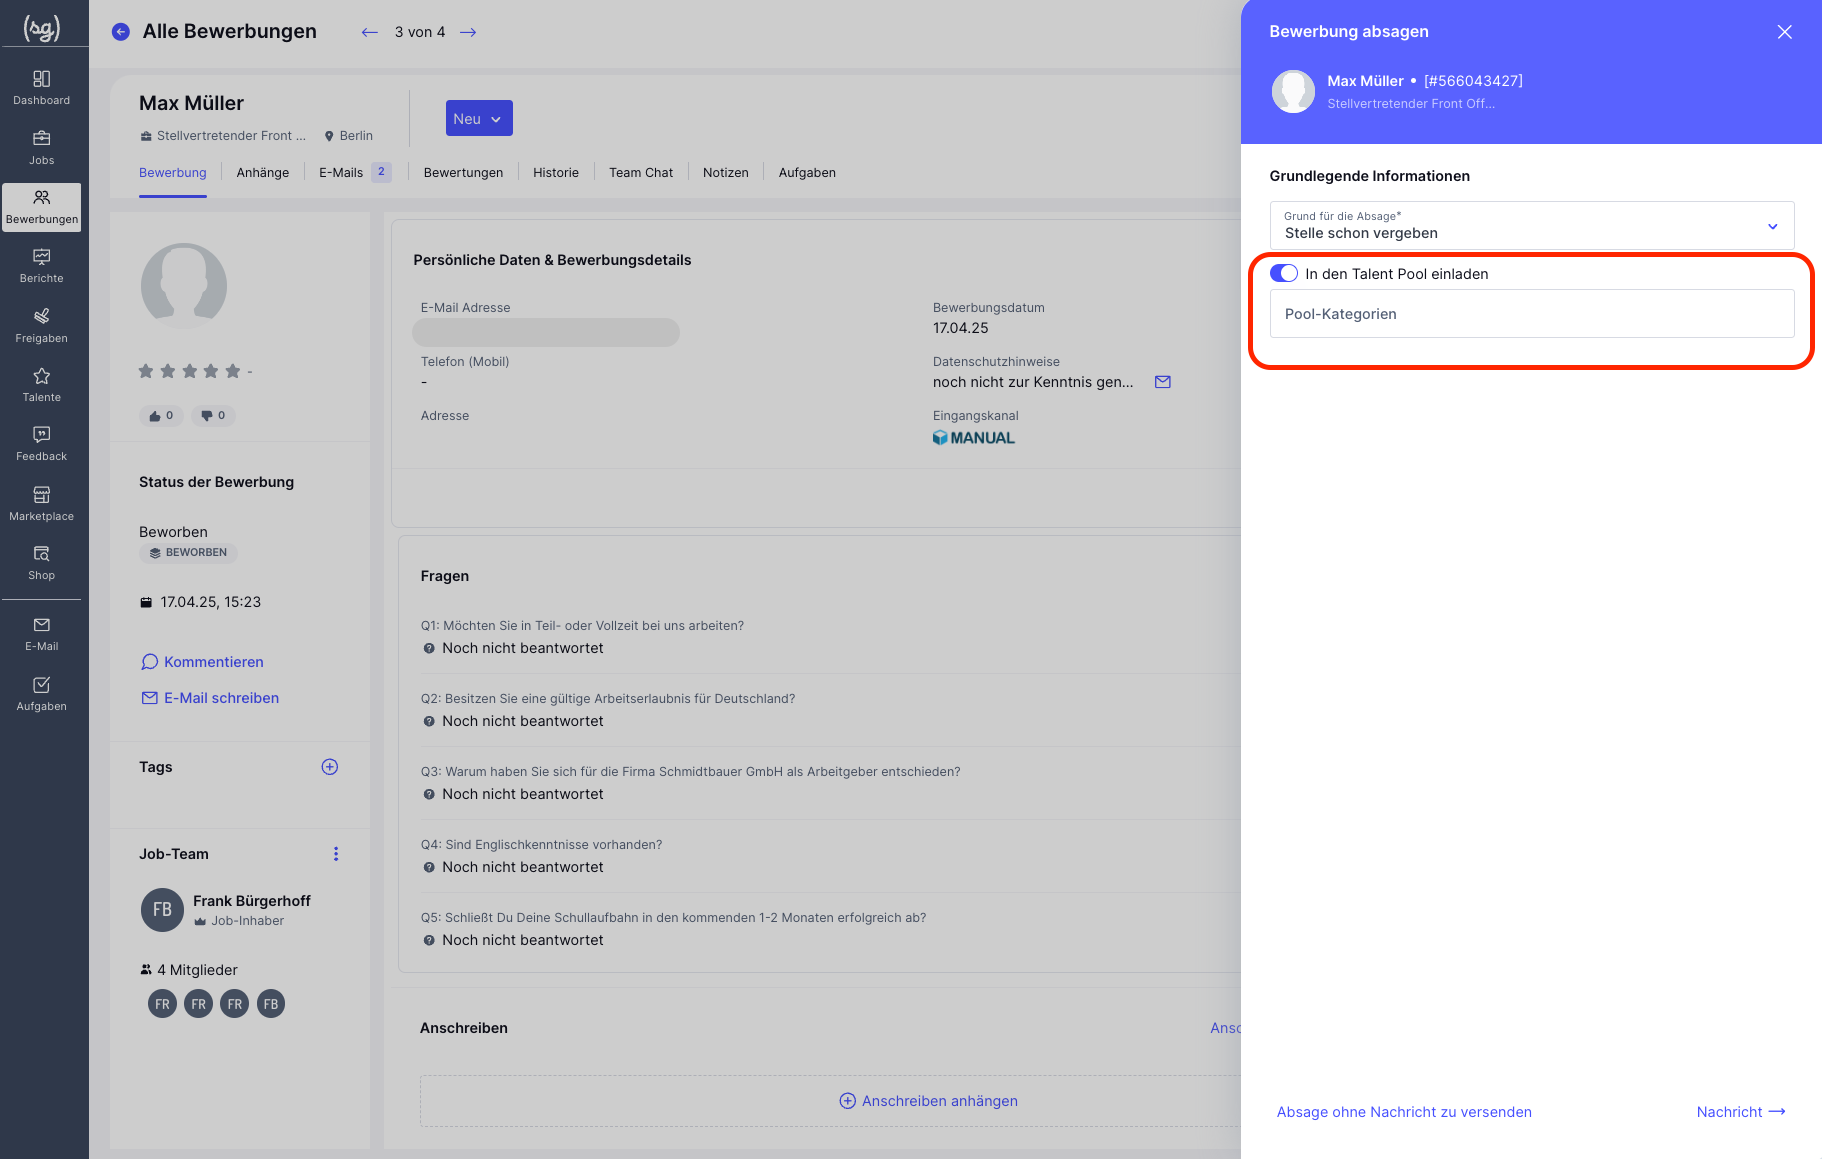1822x1159 pixels.
Task: Click the applicant profile picture
Action: pyautogui.click(x=184, y=286)
